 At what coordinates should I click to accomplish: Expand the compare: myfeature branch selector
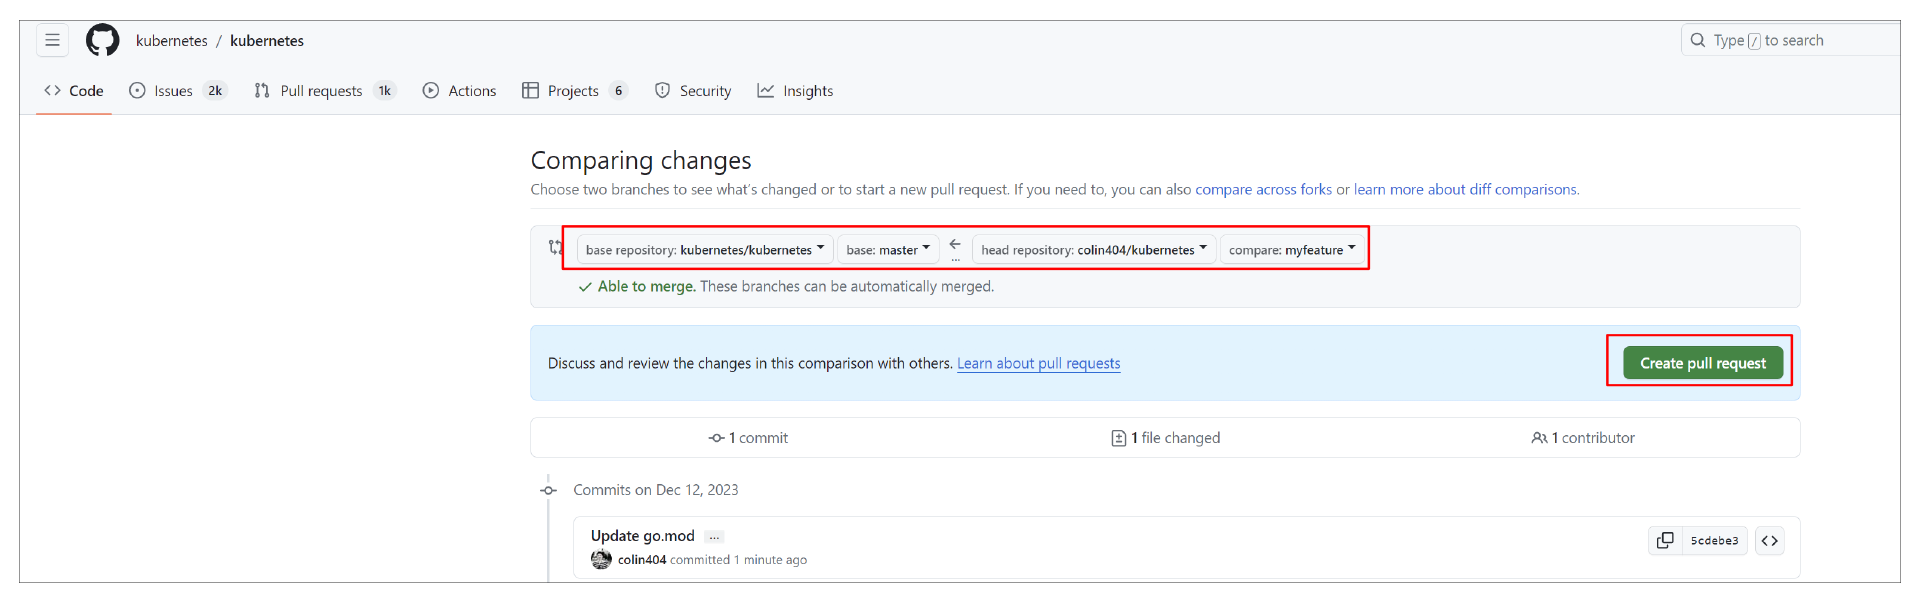coord(1292,250)
